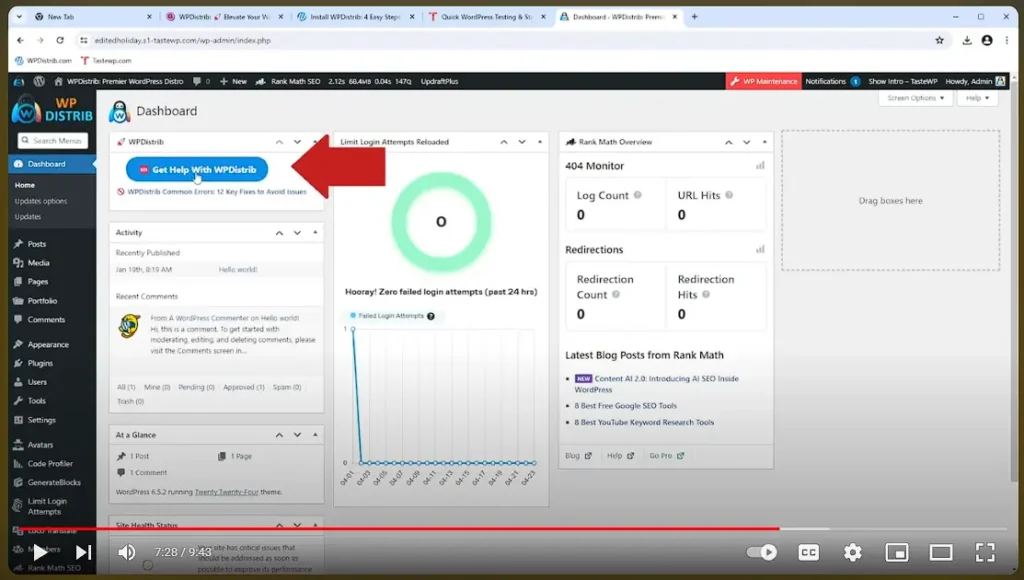Click Log Count help tooltip icon

click(x=637, y=195)
